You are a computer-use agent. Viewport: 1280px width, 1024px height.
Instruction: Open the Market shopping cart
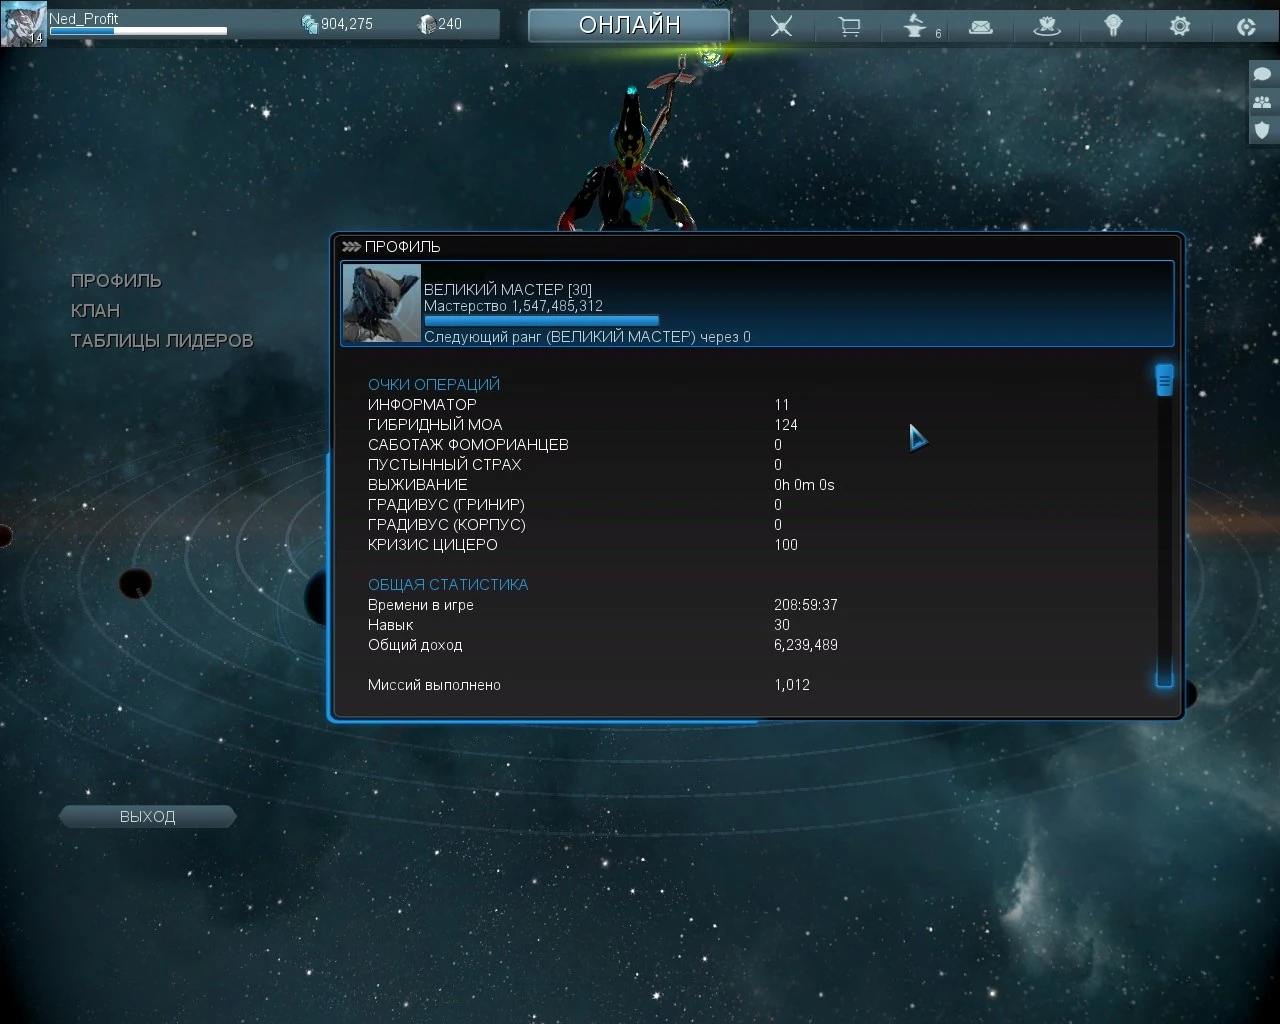tap(849, 26)
